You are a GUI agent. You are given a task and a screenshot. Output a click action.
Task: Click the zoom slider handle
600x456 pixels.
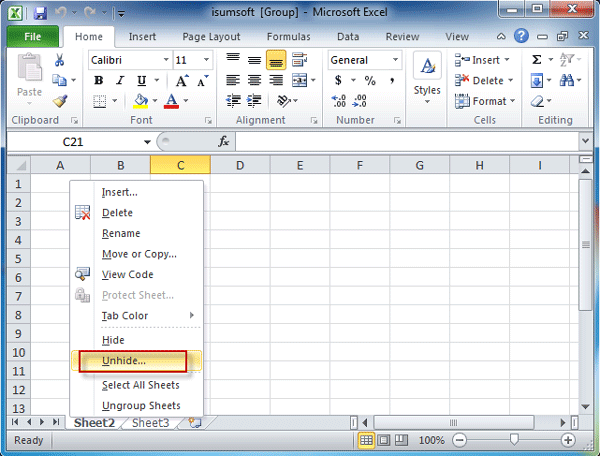pos(514,440)
